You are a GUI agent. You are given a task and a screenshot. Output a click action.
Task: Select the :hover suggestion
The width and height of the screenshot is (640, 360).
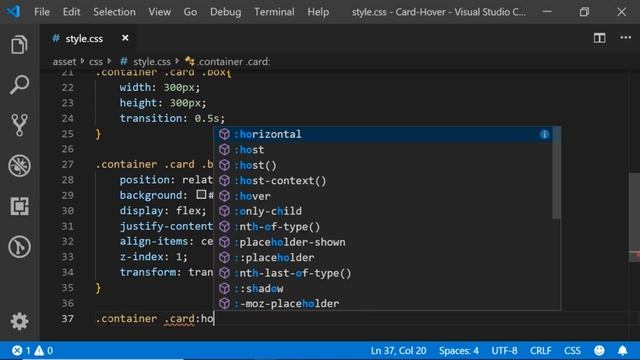(x=384, y=196)
